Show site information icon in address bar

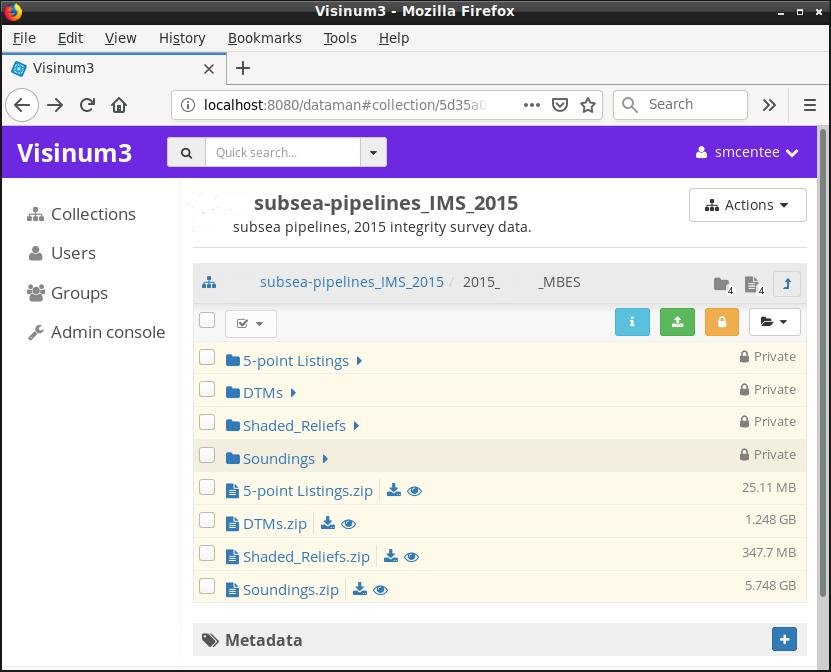coord(188,105)
